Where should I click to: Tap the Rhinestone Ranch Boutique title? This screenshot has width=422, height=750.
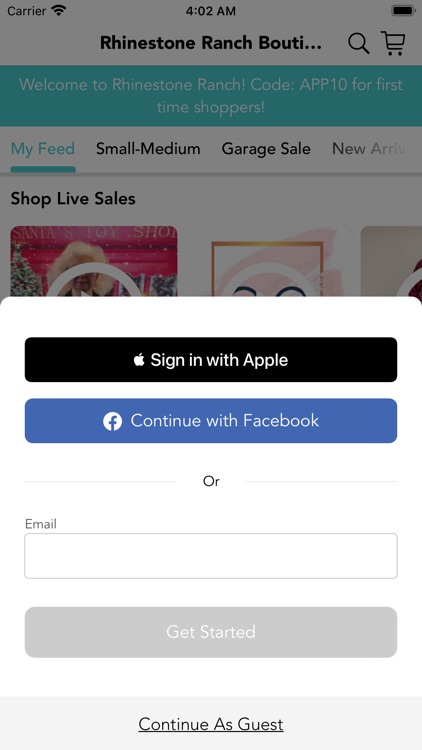tap(211, 43)
